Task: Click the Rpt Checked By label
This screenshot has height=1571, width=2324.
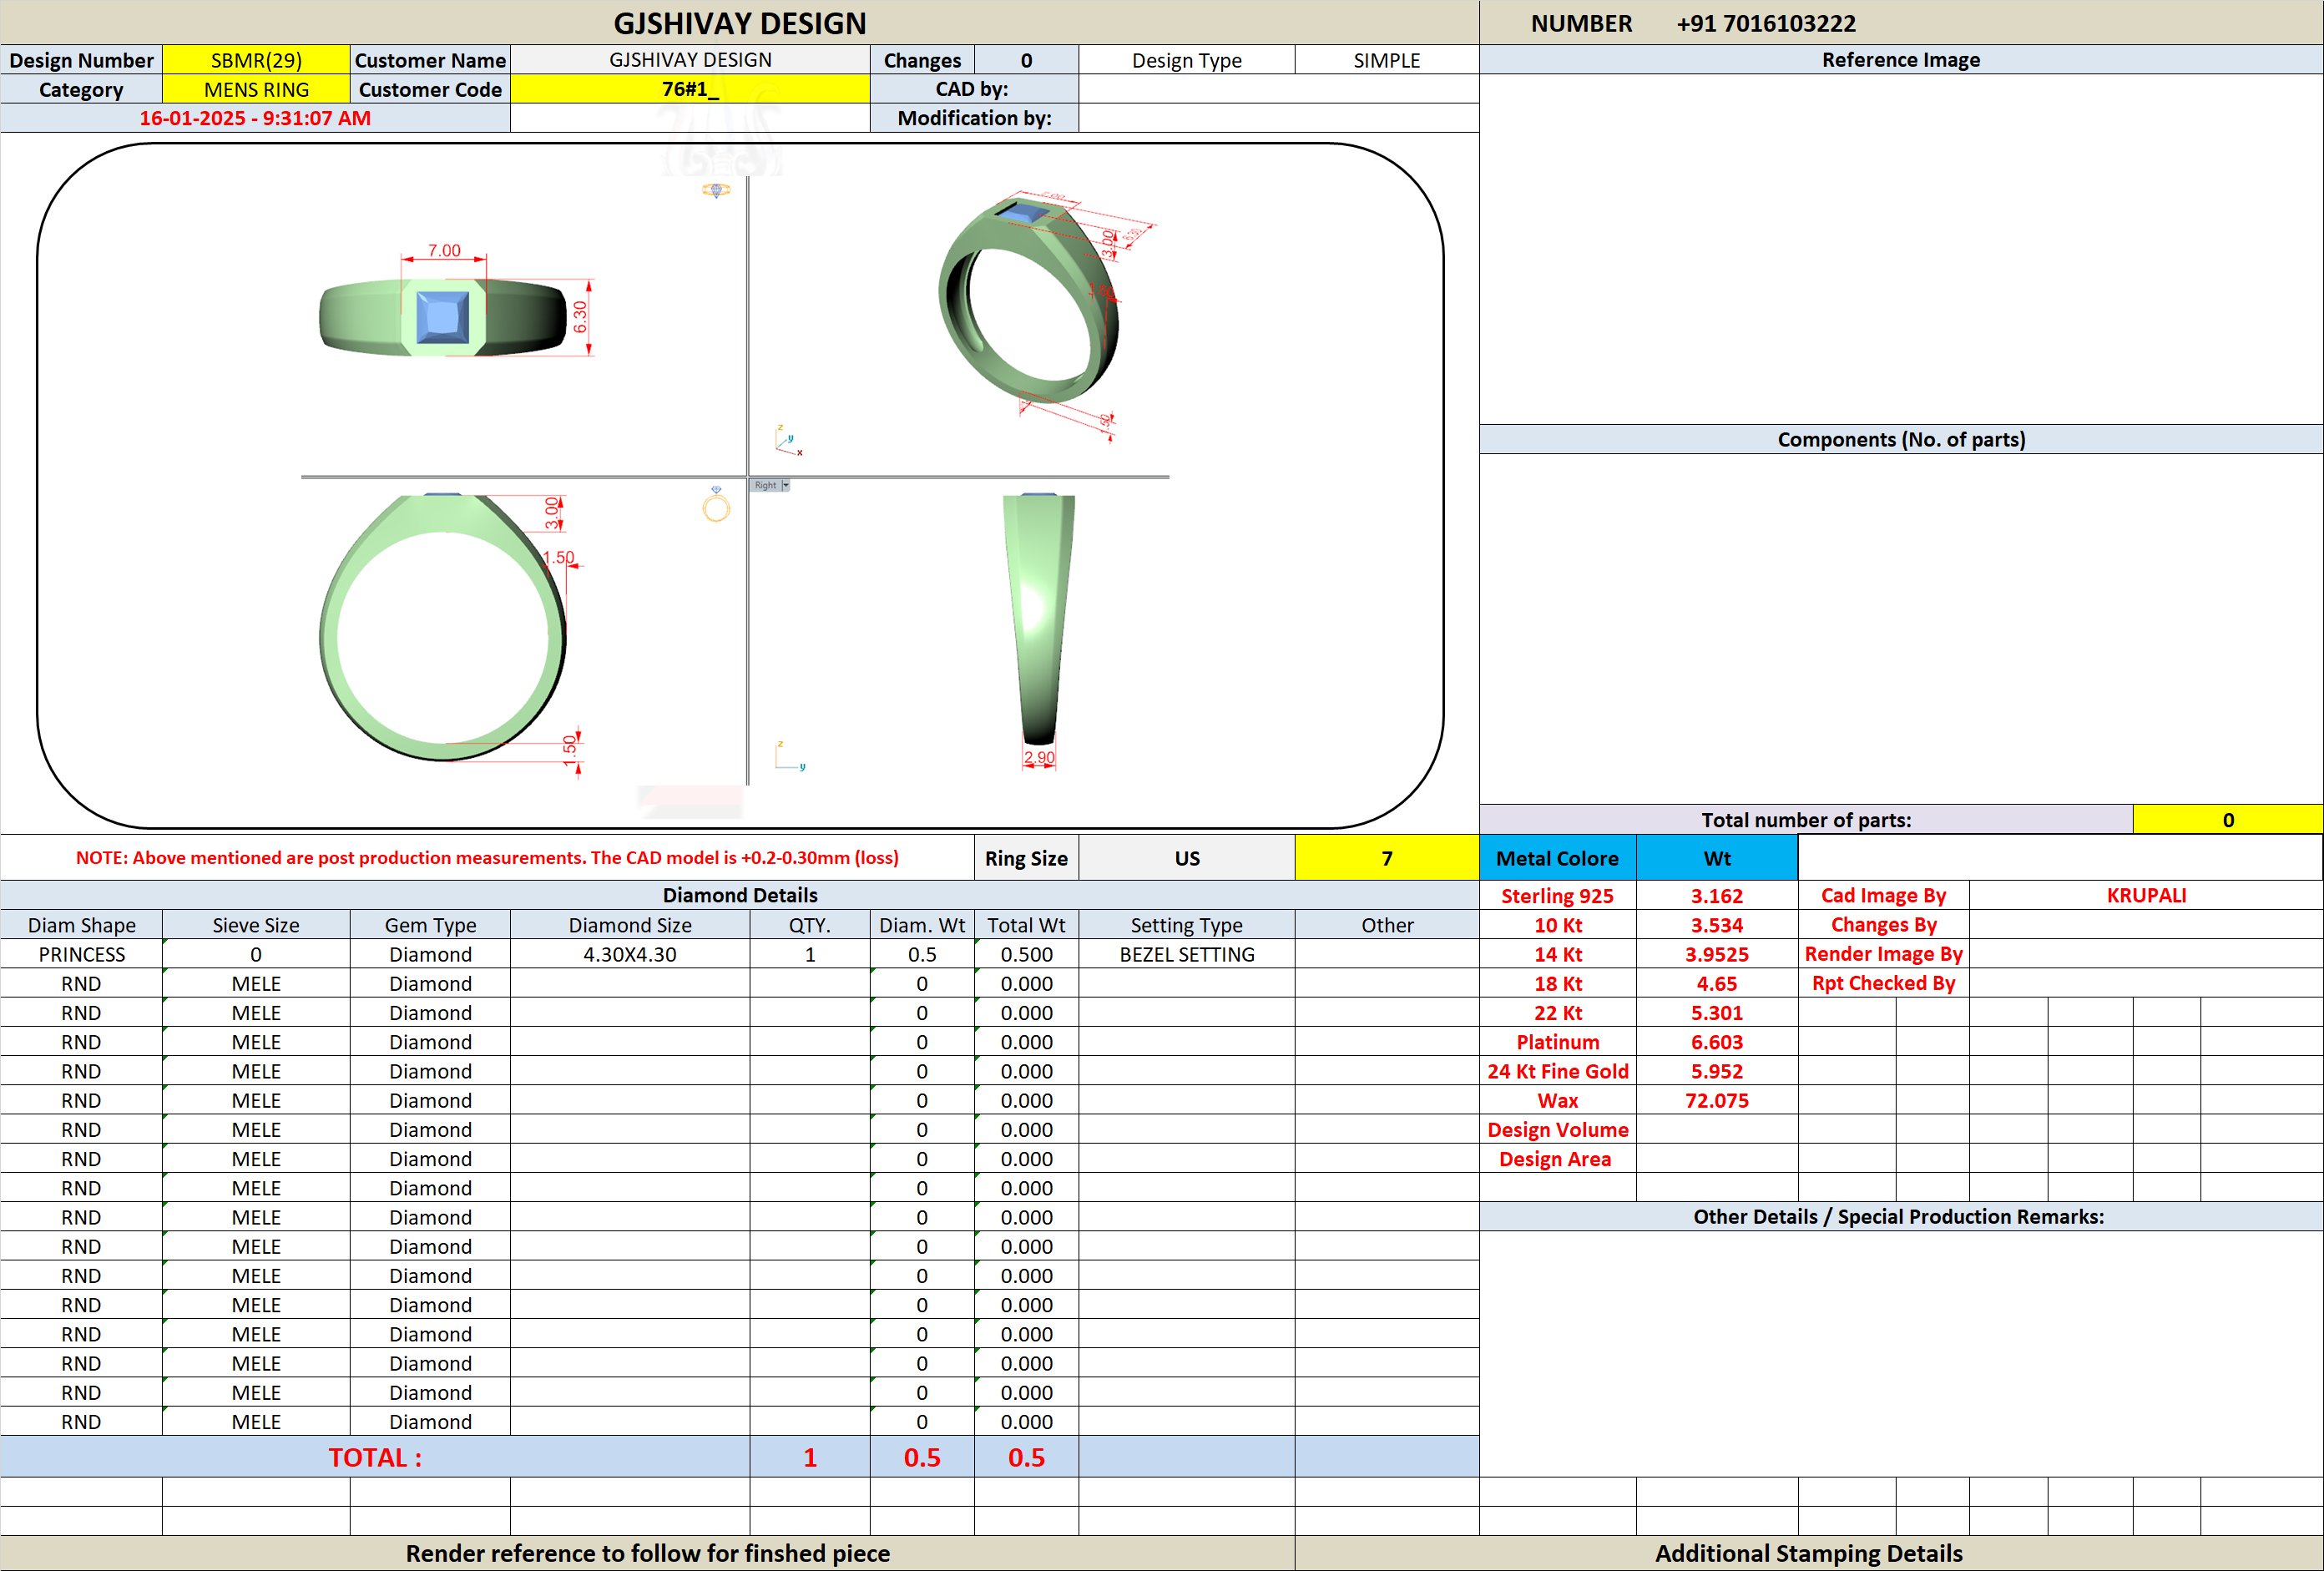Action: (1883, 983)
